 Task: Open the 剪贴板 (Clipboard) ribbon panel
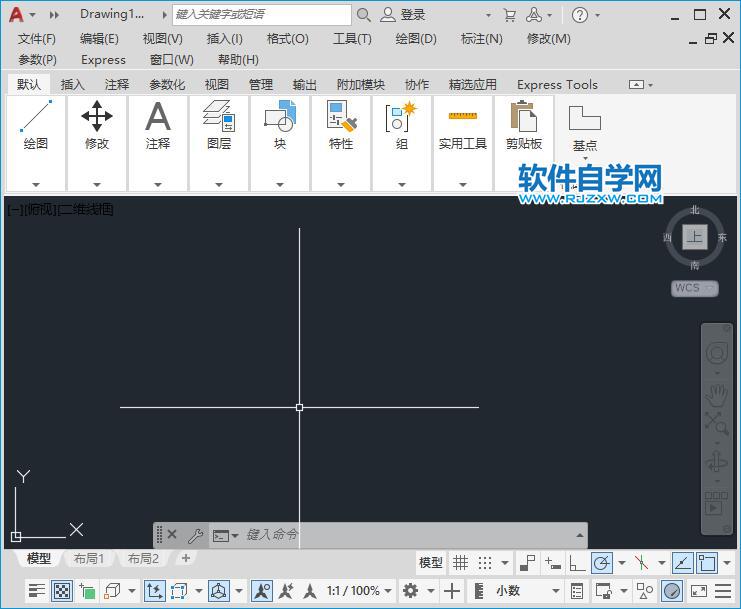[524, 125]
